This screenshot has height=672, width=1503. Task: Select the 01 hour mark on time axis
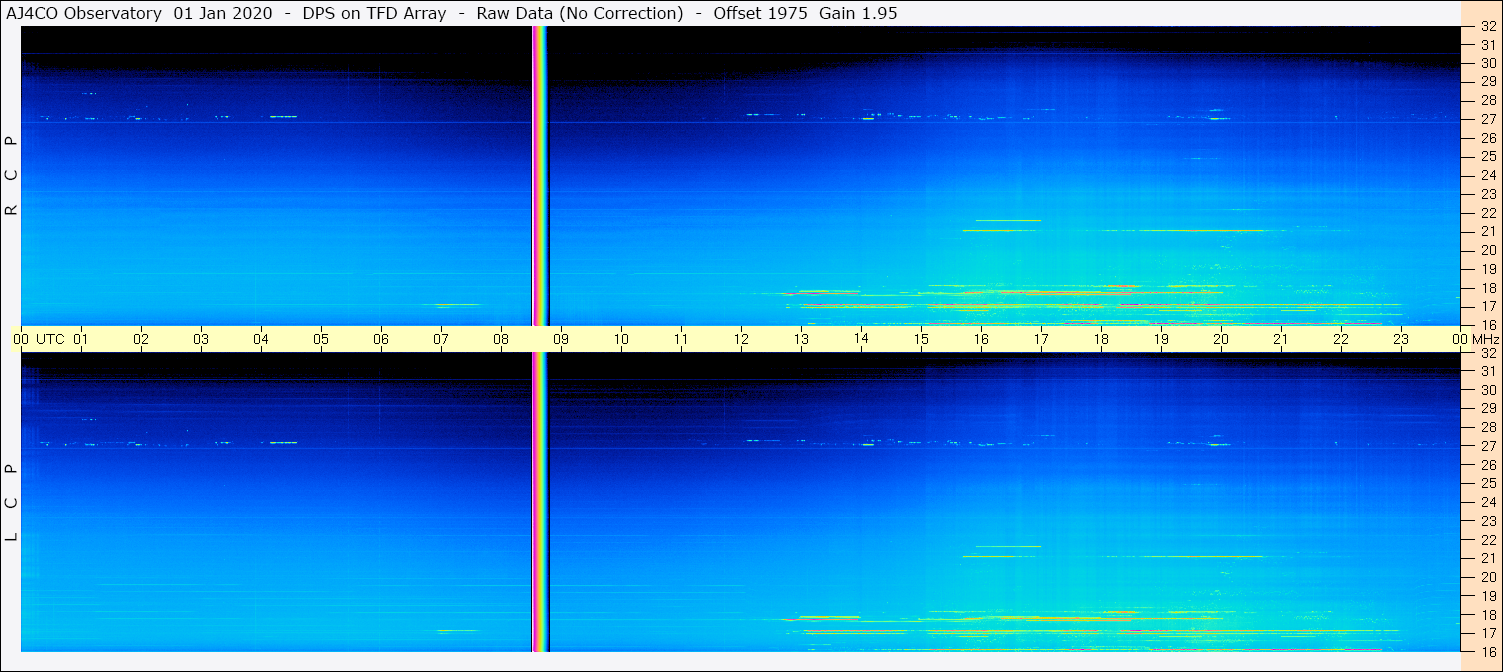(81, 339)
